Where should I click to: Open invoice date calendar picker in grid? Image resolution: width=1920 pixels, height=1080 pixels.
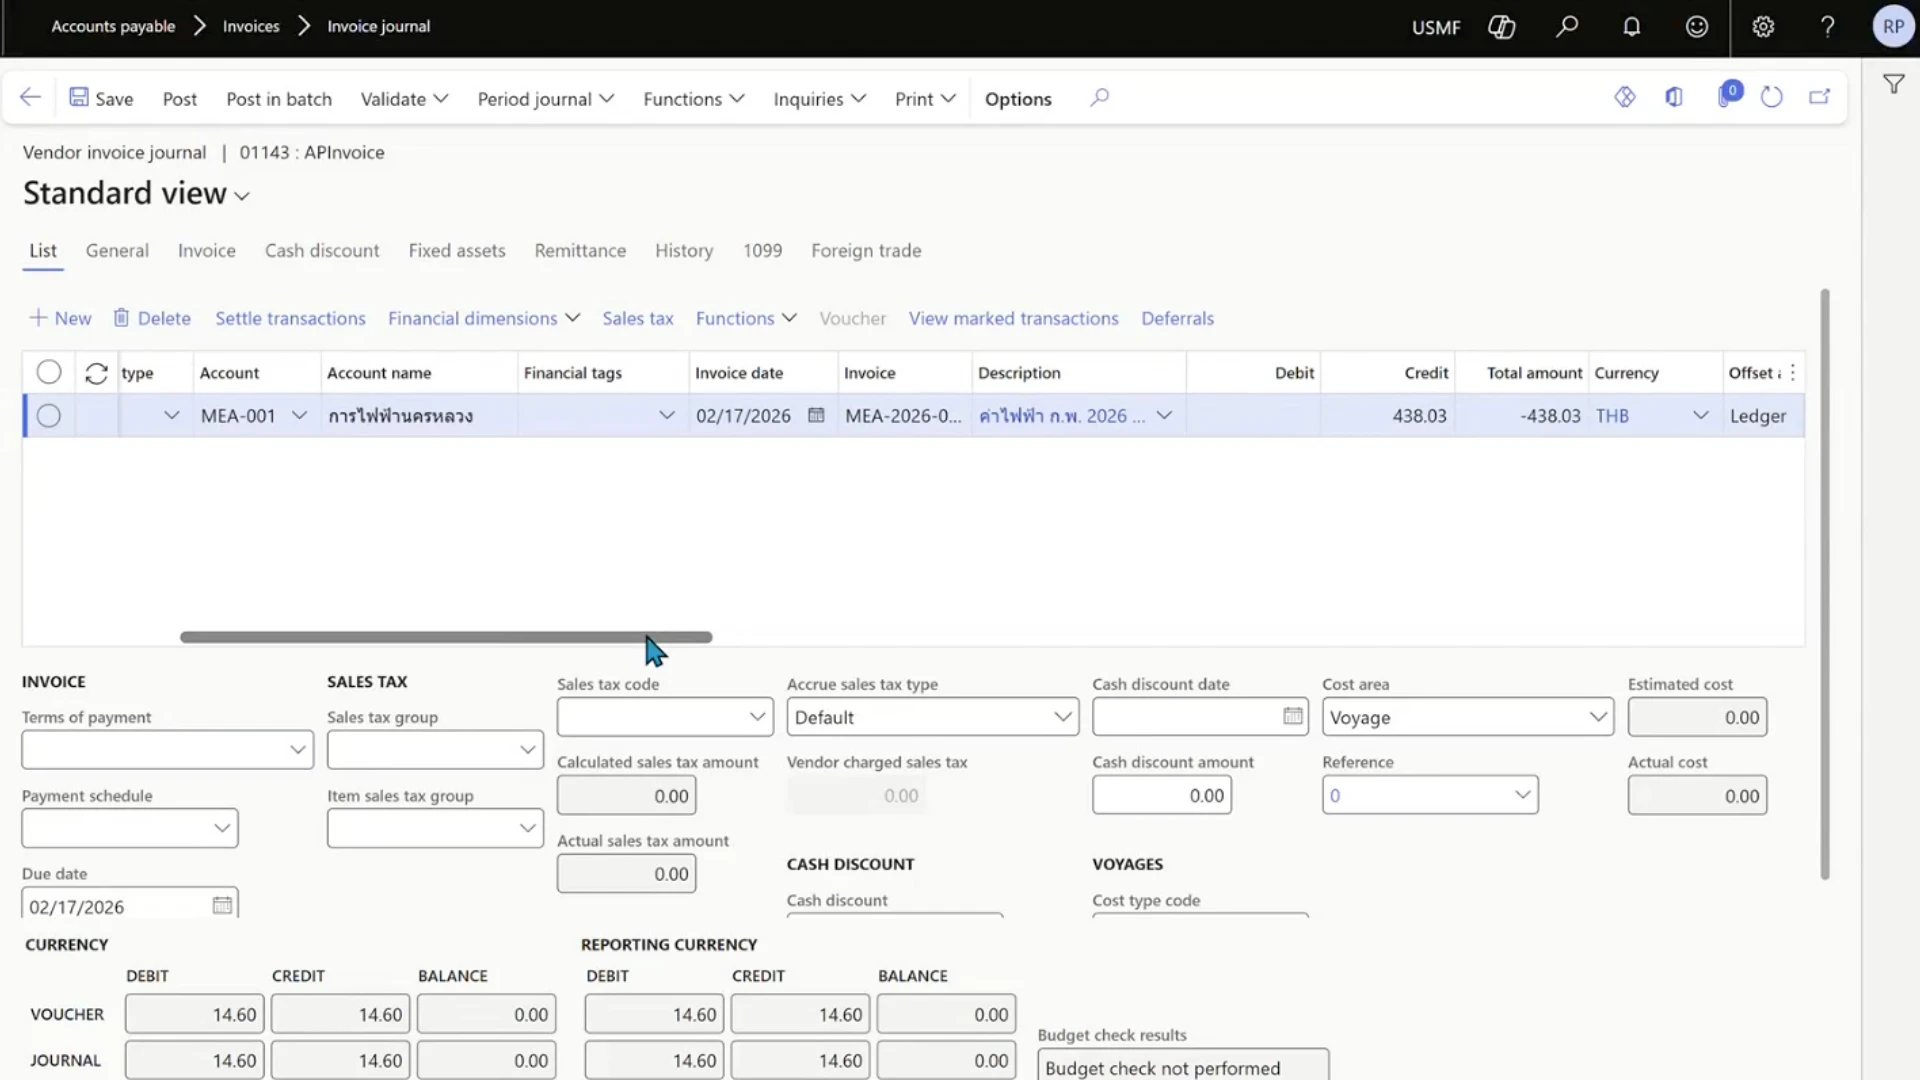coord(816,415)
